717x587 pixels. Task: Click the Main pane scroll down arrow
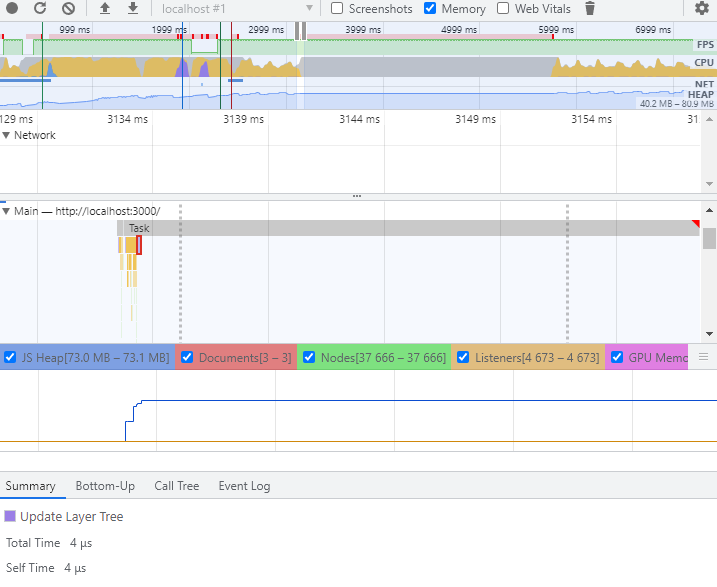click(709, 334)
